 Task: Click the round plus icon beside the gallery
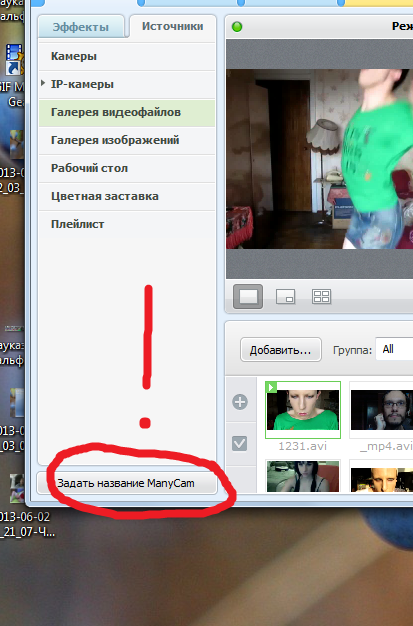(x=240, y=402)
